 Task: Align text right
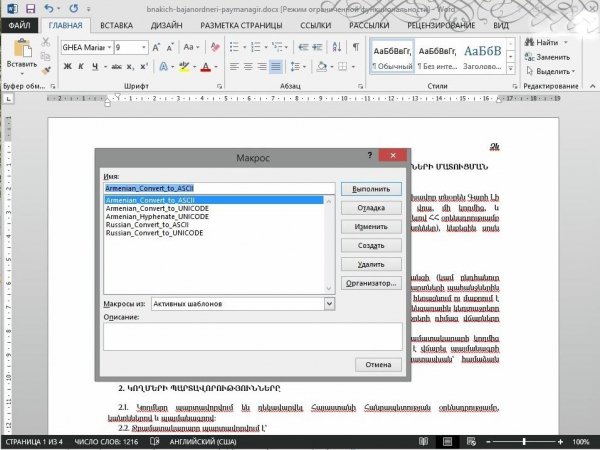pos(262,67)
